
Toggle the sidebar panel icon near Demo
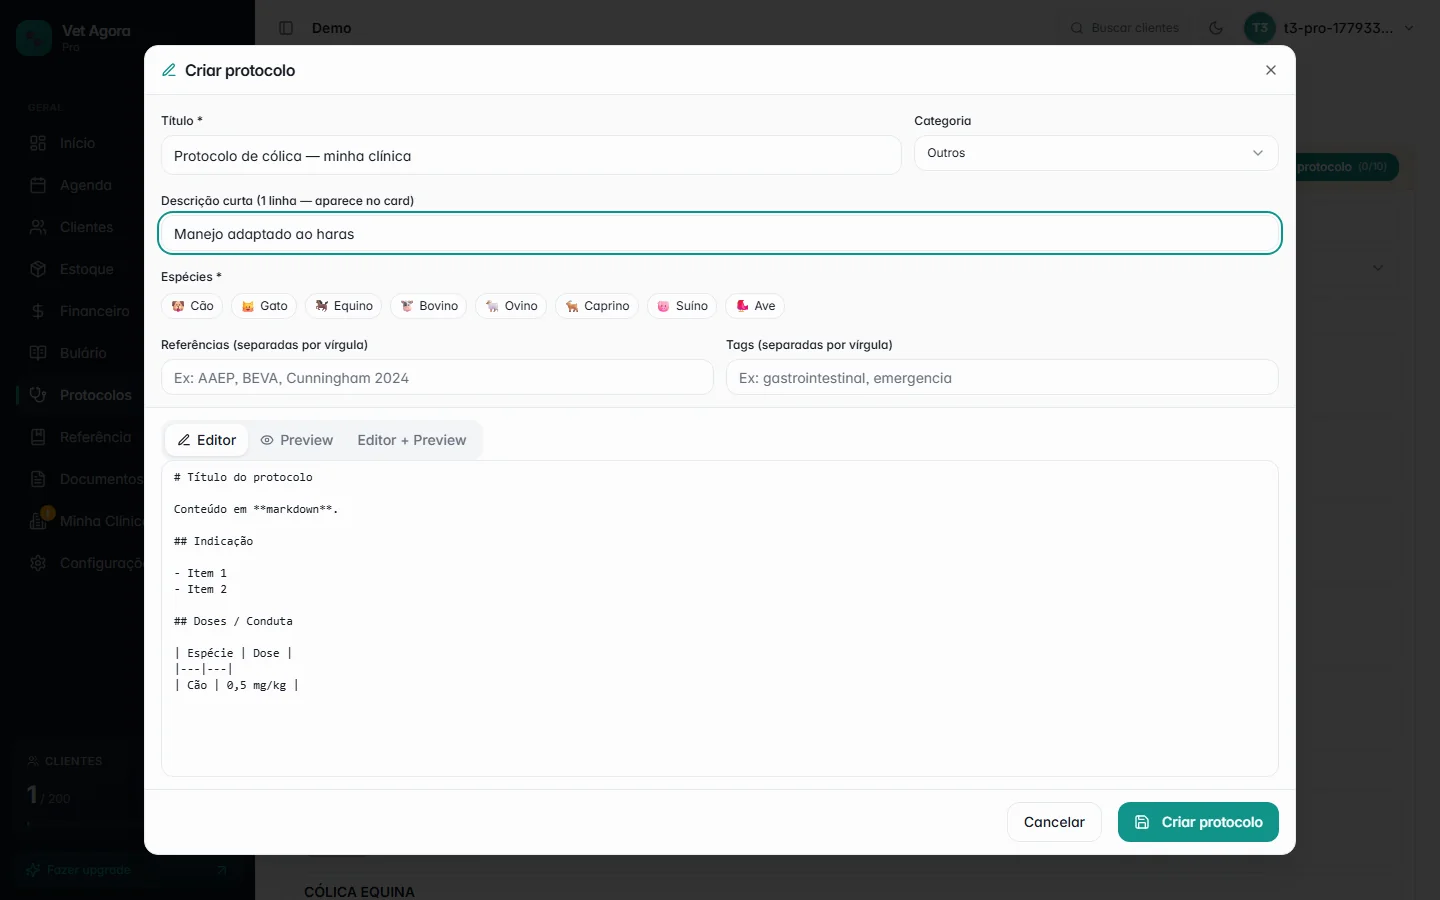tap(286, 28)
